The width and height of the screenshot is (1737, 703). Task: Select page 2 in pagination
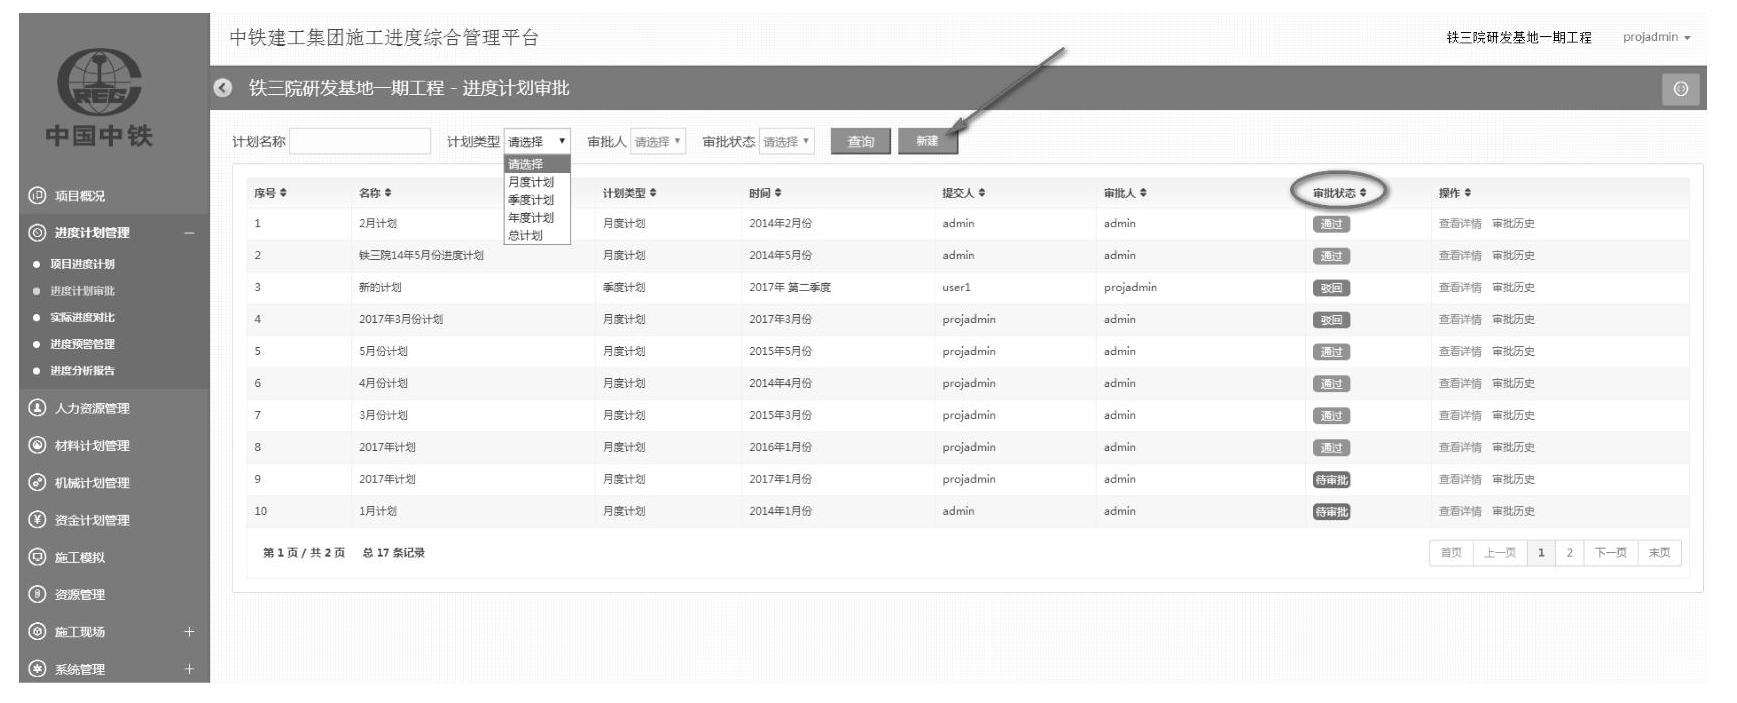pyautogui.click(x=1570, y=553)
